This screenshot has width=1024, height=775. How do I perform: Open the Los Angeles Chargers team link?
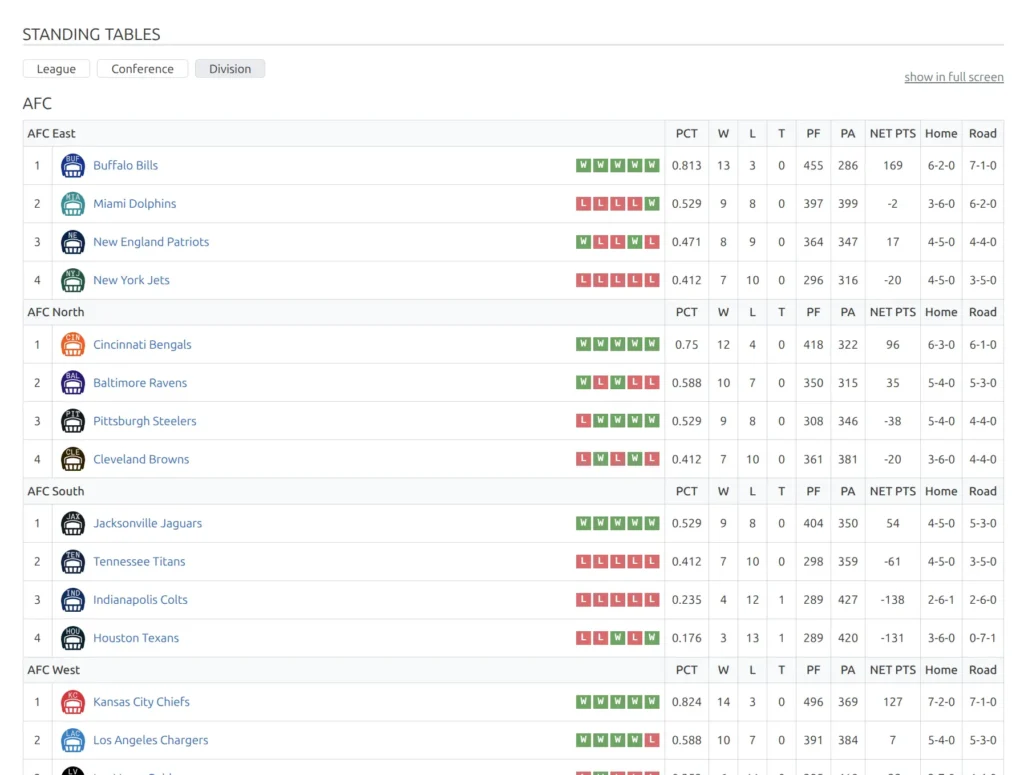click(151, 740)
